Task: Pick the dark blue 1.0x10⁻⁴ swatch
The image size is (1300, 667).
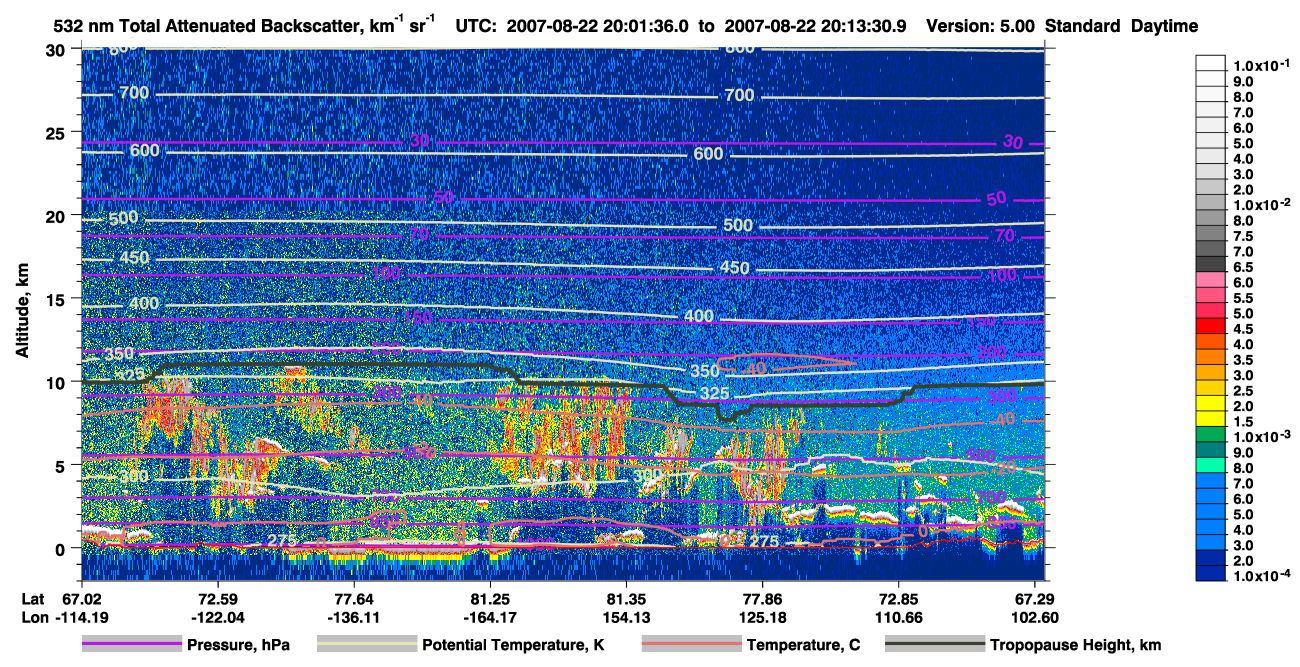Action: [1210, 573]
